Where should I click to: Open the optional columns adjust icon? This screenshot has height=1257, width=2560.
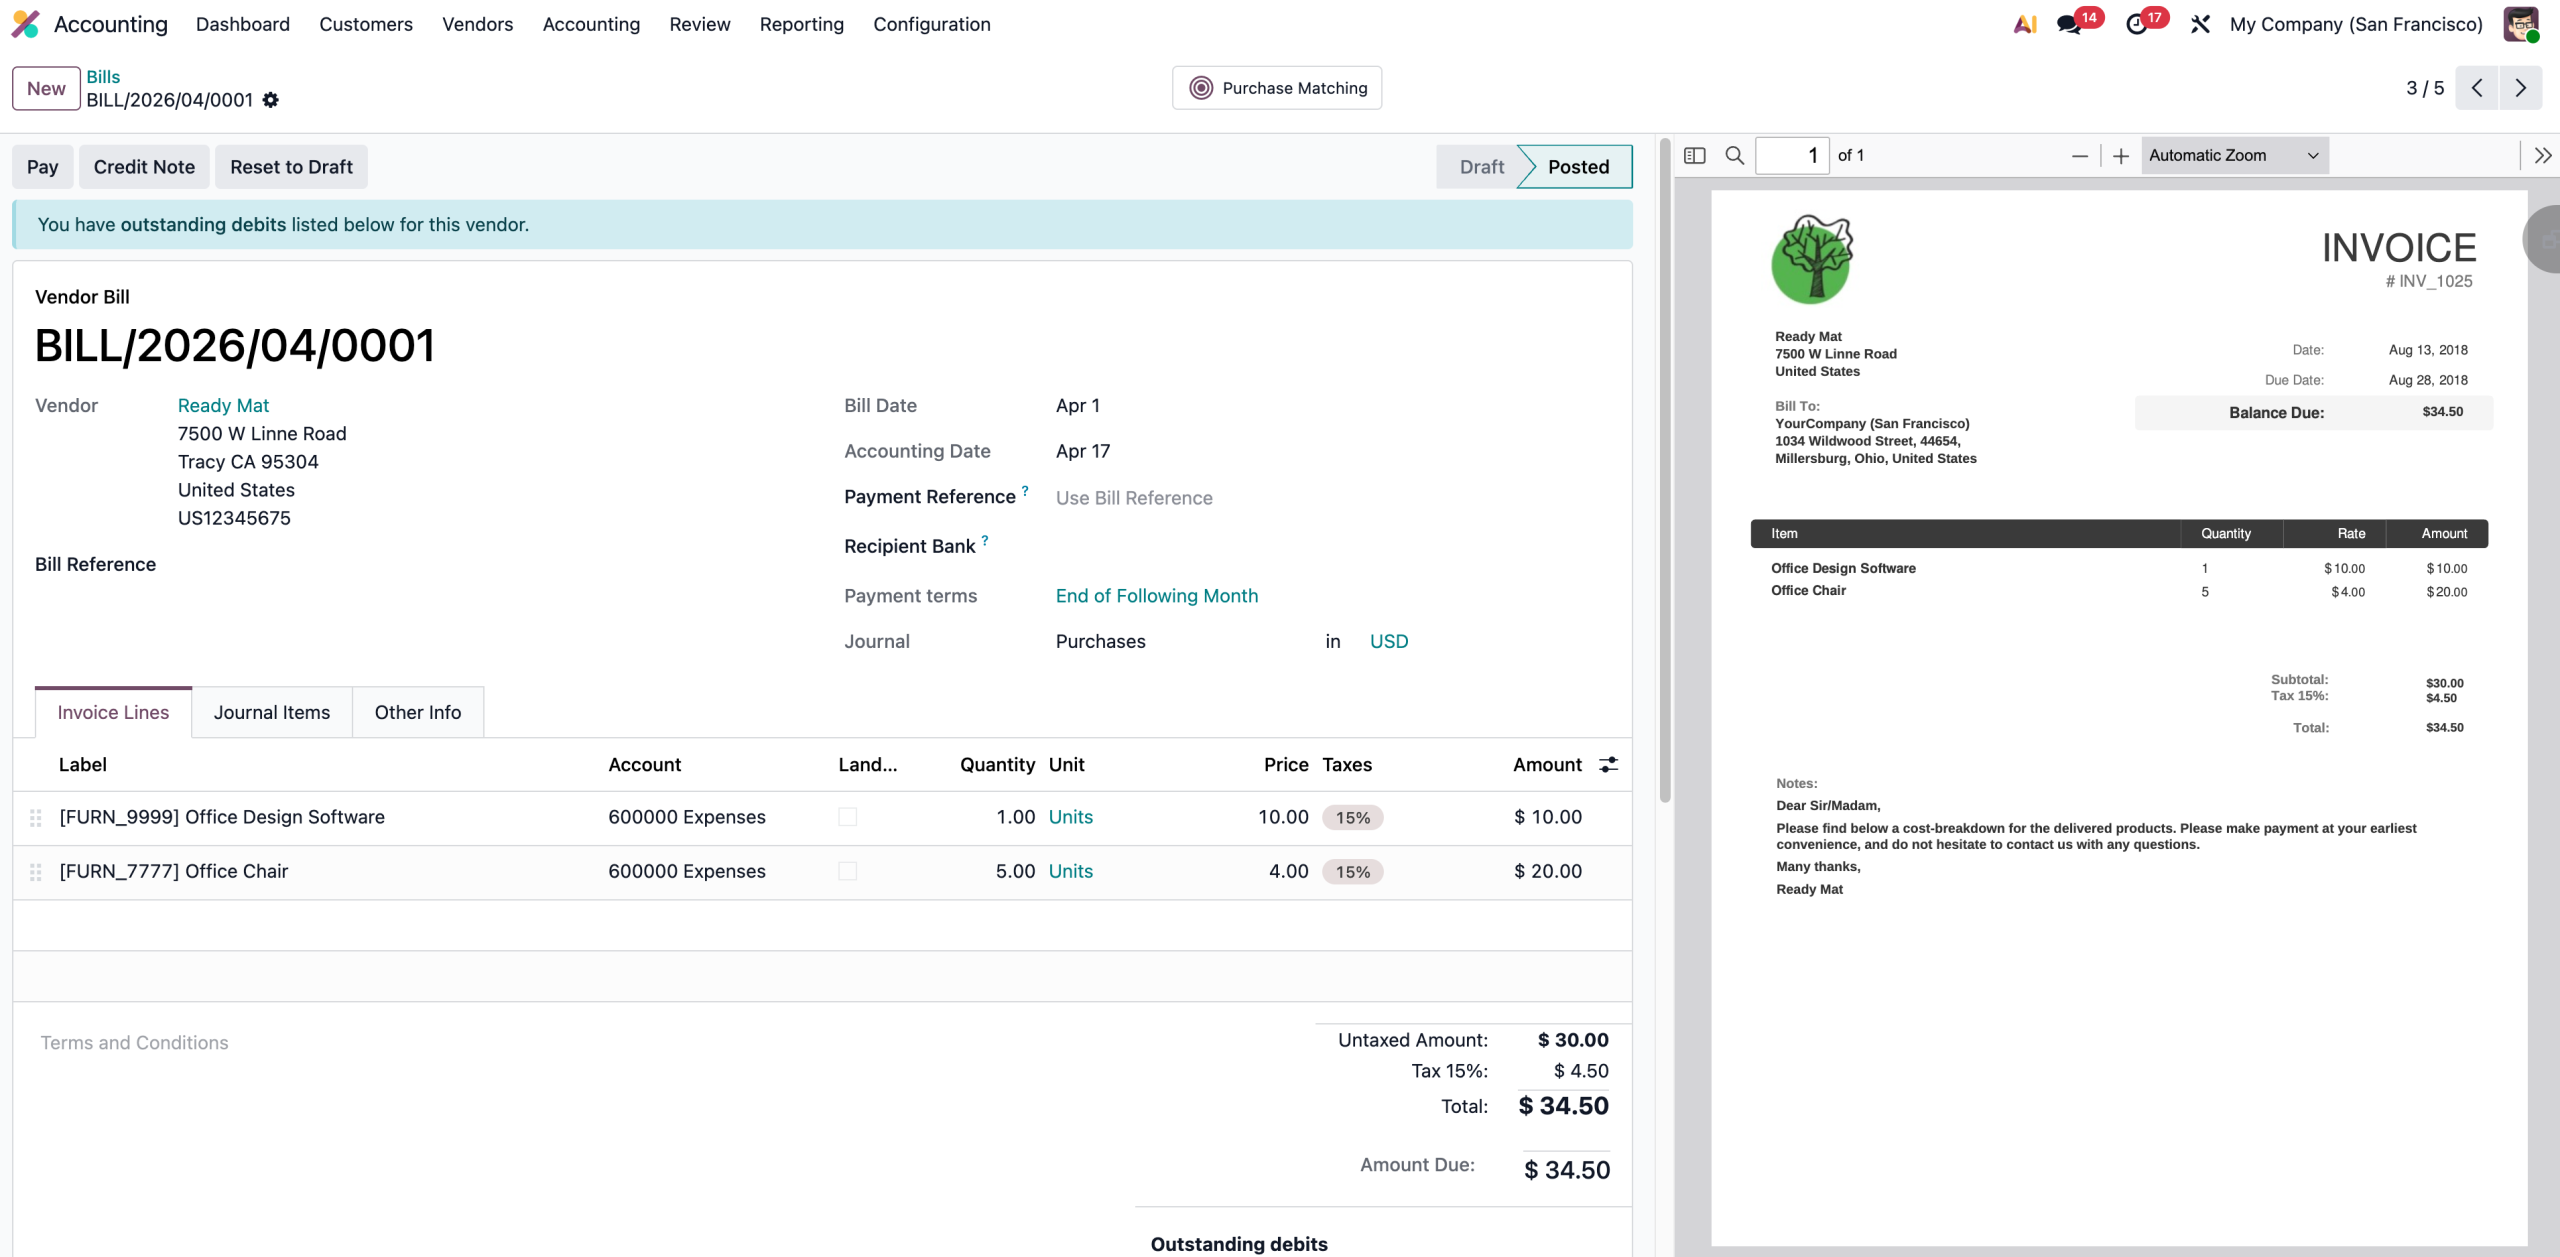(1608, 764)
